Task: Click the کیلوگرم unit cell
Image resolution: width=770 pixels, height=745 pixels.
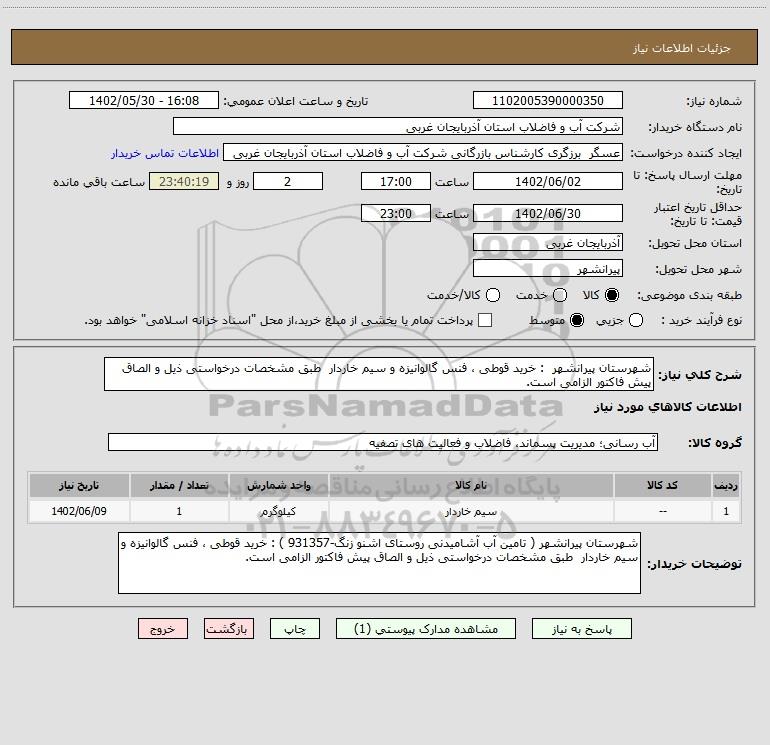Action: (278, 511)
